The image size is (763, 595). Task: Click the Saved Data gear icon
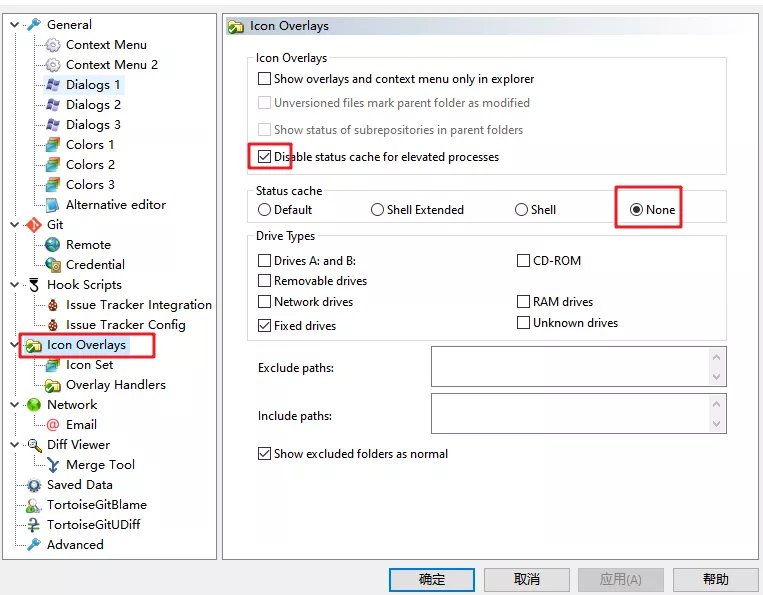34,485
